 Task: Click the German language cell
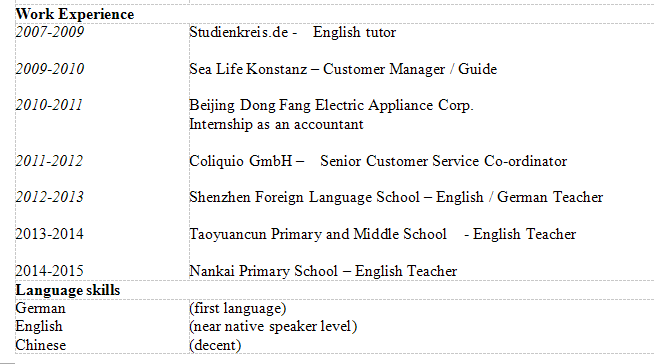[40, 309]
